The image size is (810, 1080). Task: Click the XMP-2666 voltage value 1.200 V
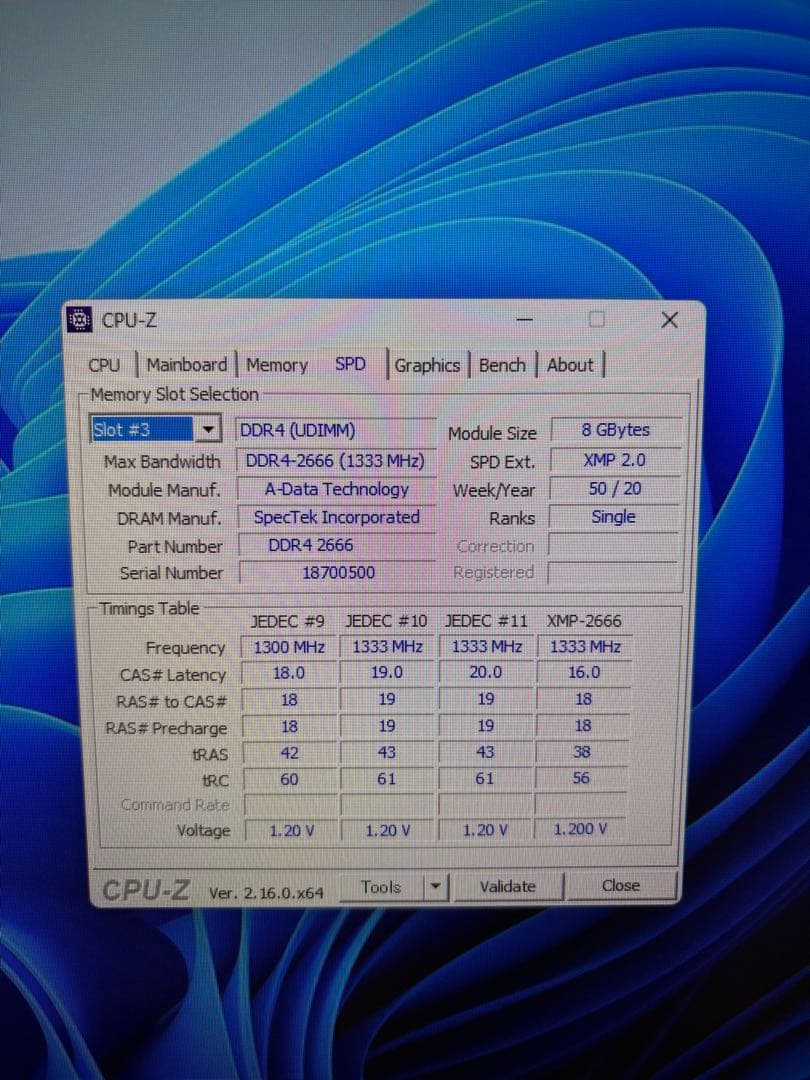click(580, 829)
